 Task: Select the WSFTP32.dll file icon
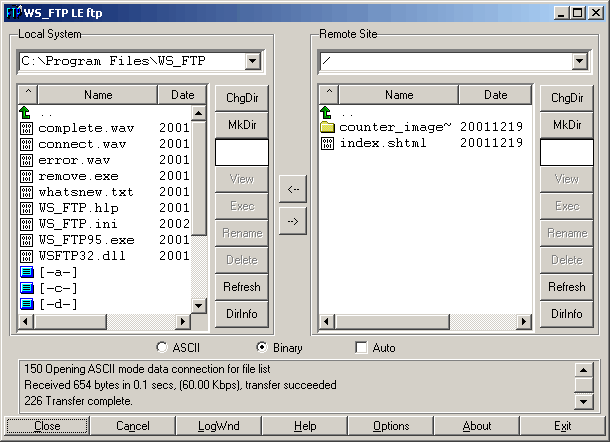click(x=26, y=256)
